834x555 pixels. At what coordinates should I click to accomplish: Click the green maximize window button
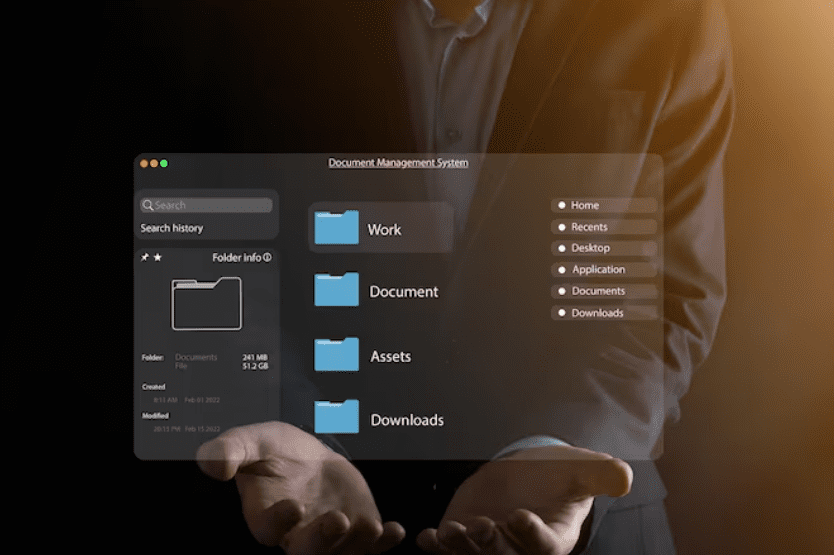tap(164, 163)
